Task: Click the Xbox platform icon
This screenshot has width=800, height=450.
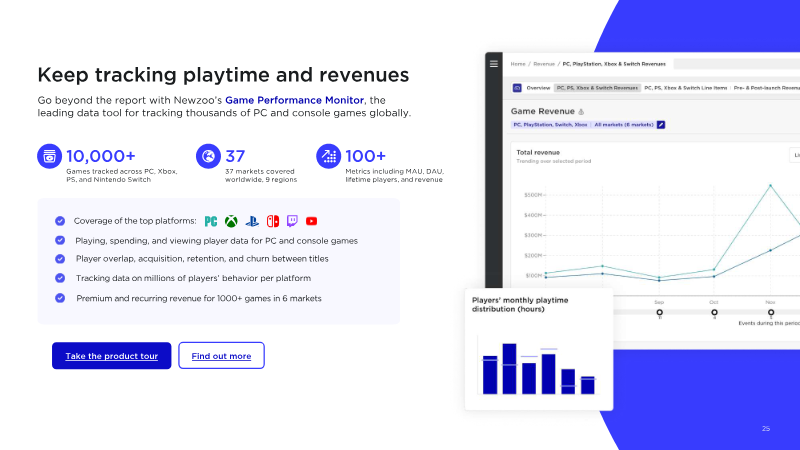Action: point(231,221)
